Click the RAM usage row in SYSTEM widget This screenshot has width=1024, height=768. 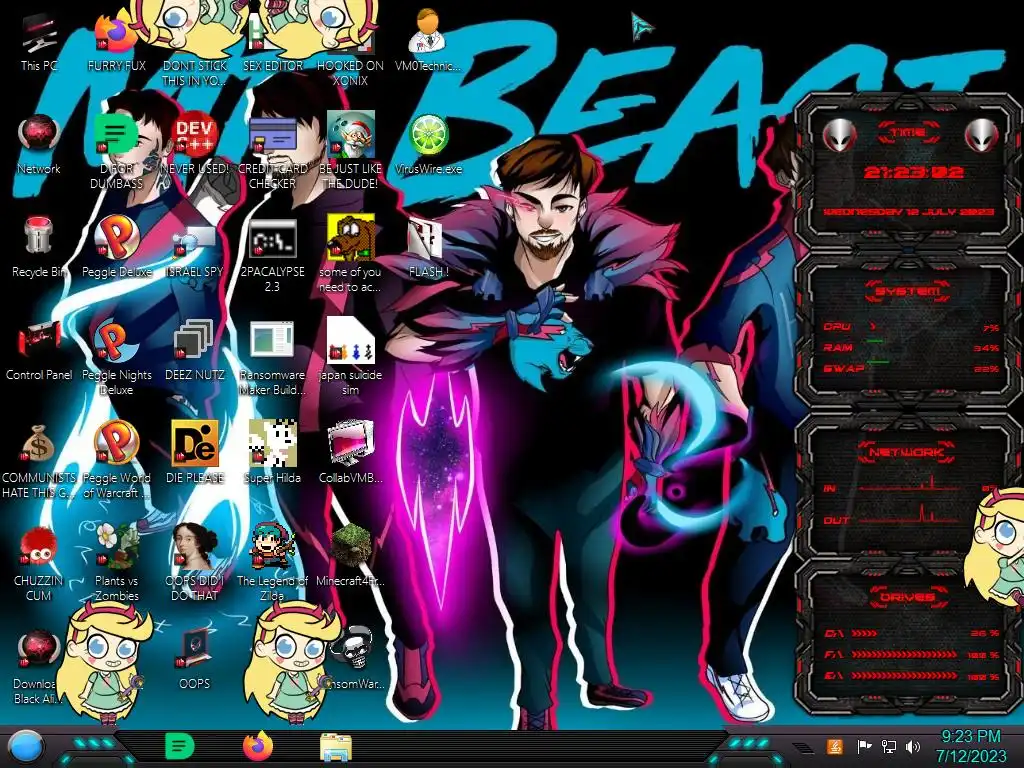point(911,347)
